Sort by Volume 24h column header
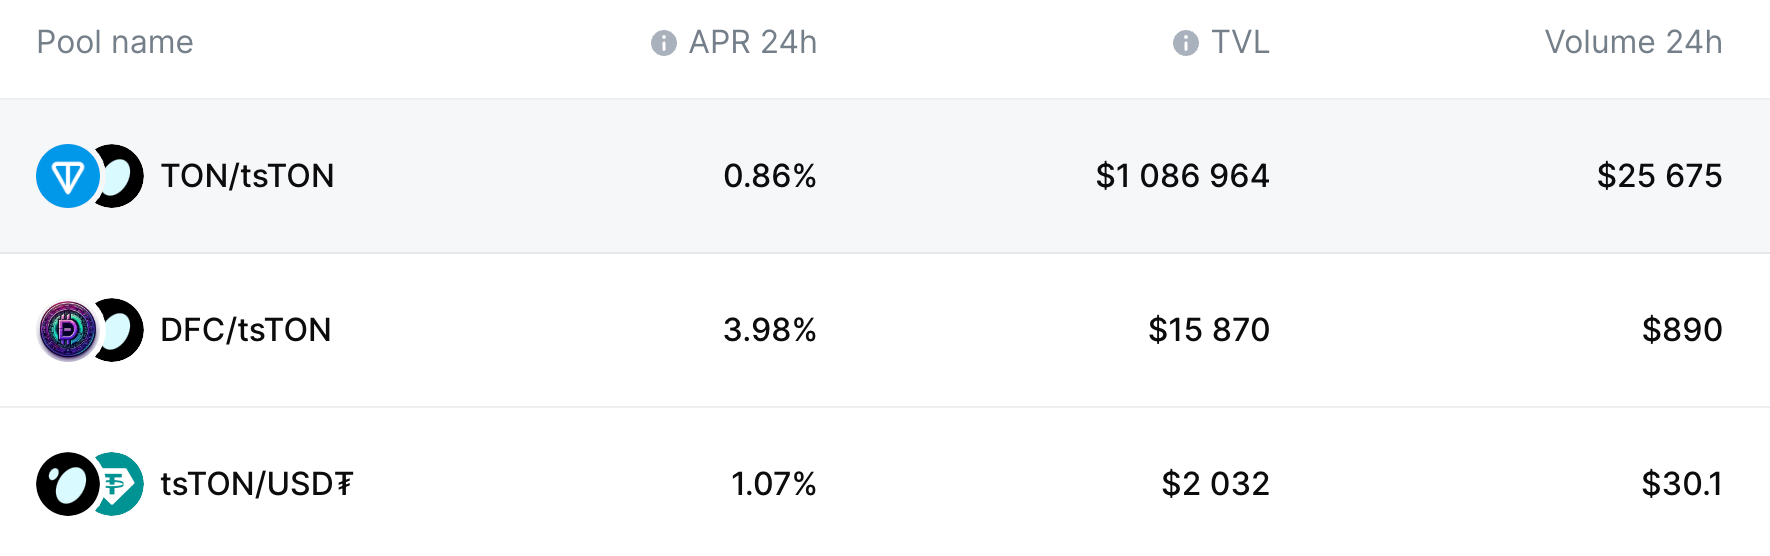 1633,42
